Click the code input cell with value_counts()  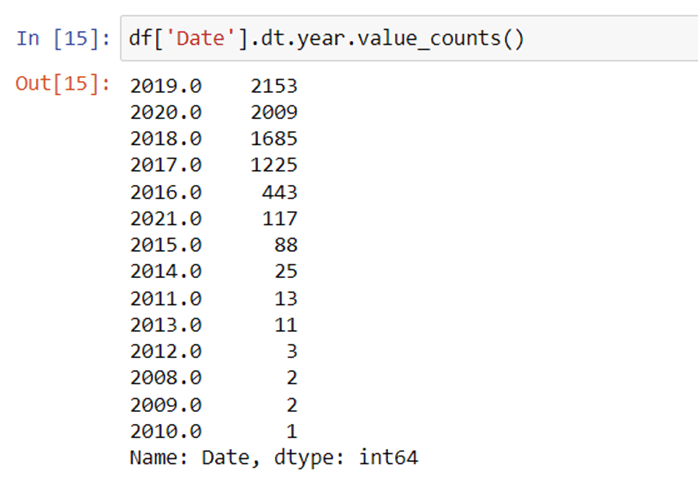[x=409, y=38]
